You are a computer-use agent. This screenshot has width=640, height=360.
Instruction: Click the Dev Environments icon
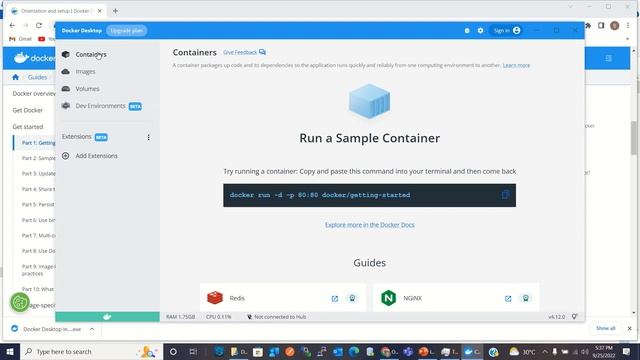(65, 106)
